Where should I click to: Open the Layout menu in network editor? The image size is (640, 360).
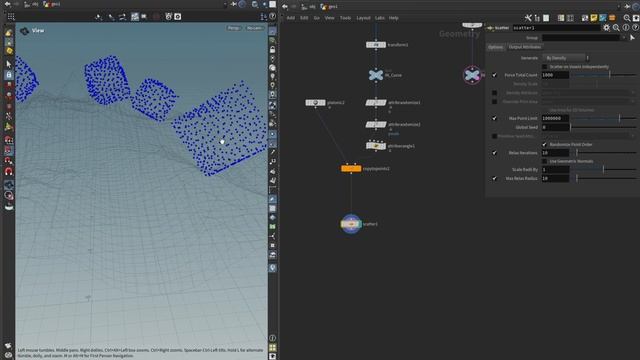pyautogui.click(x=363, y=18)
